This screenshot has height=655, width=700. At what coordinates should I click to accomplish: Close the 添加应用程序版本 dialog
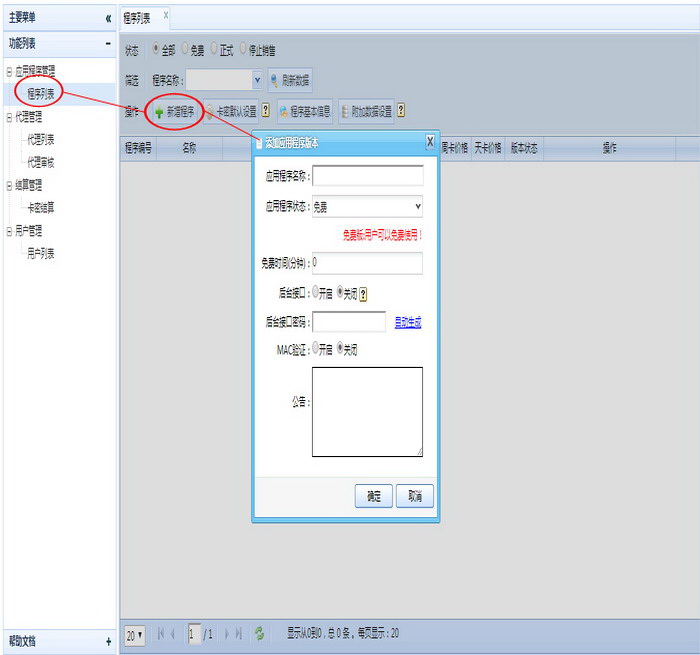(430, 142)
